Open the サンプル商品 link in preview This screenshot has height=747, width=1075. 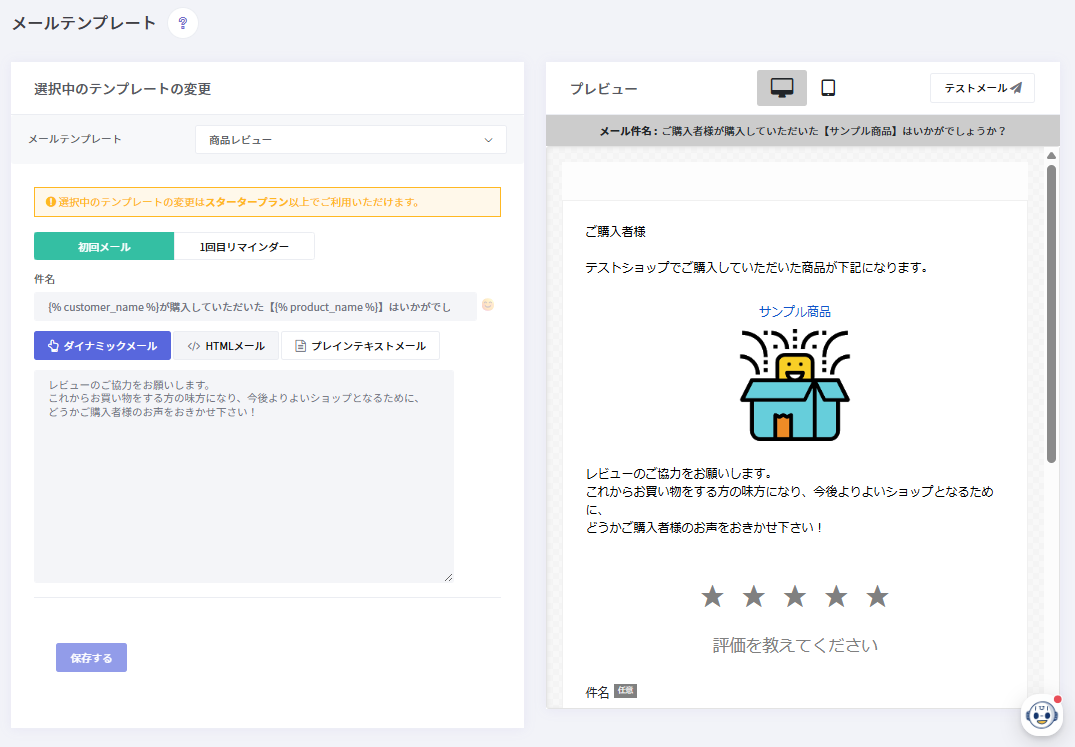(x=794, y=311)
